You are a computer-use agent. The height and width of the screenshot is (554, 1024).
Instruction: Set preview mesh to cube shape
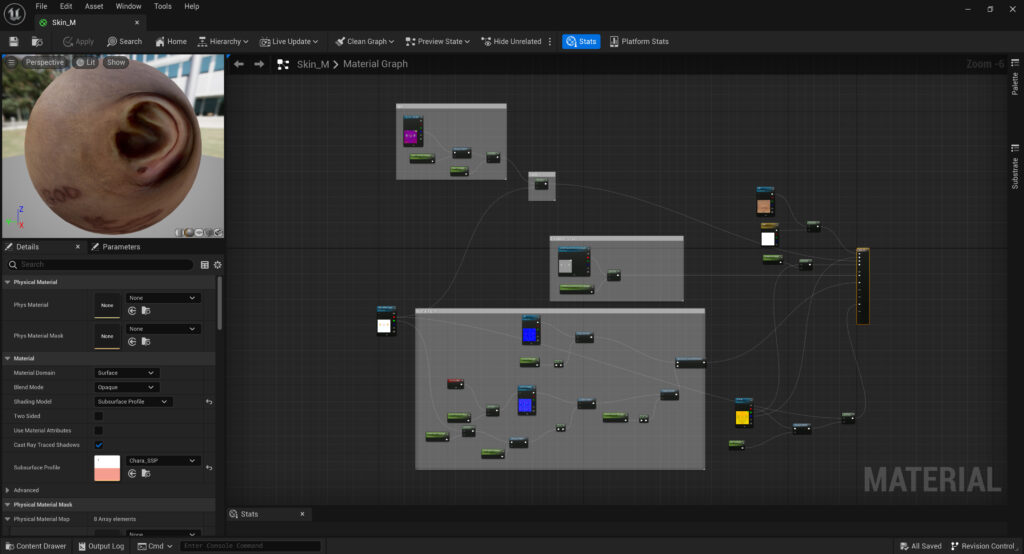pos(209,233)
